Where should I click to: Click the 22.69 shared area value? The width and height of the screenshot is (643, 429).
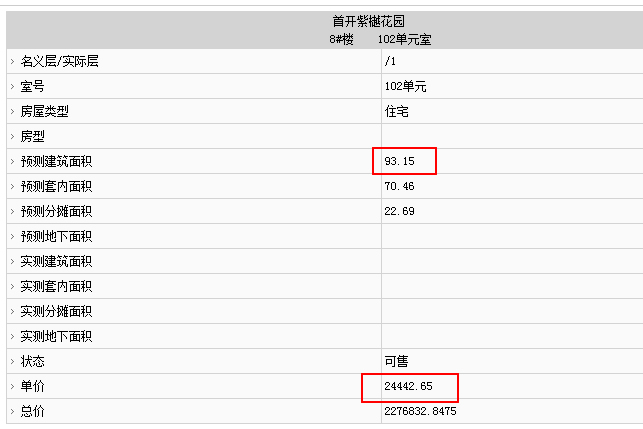[399, 211]
